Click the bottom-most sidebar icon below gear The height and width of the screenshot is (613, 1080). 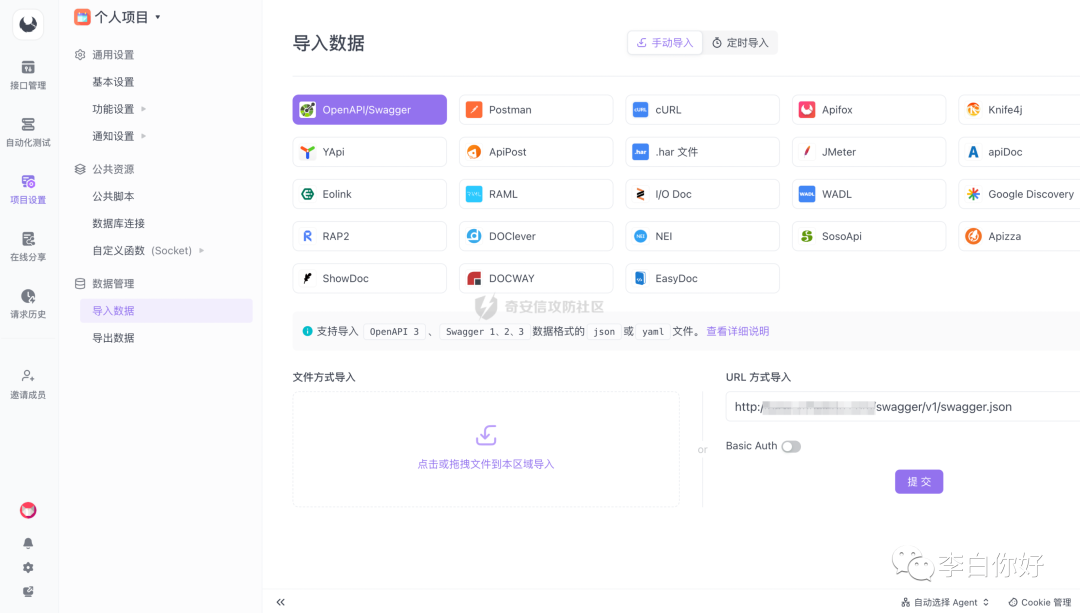(28, 592)
